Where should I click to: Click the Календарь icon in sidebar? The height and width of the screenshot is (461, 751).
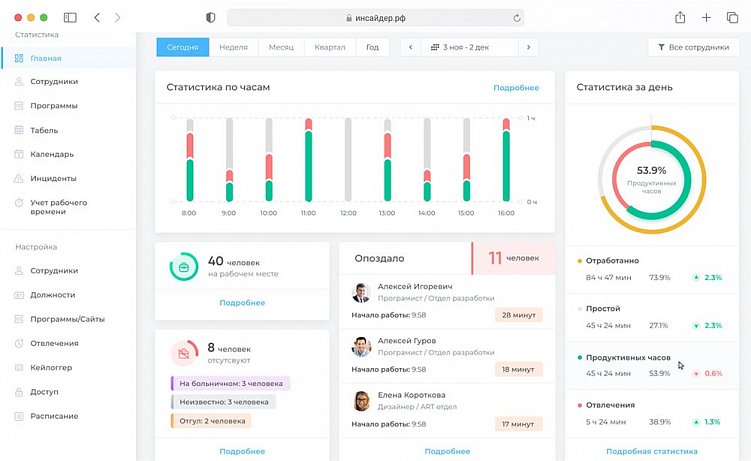pyautogui.click(x=19, y=154)
